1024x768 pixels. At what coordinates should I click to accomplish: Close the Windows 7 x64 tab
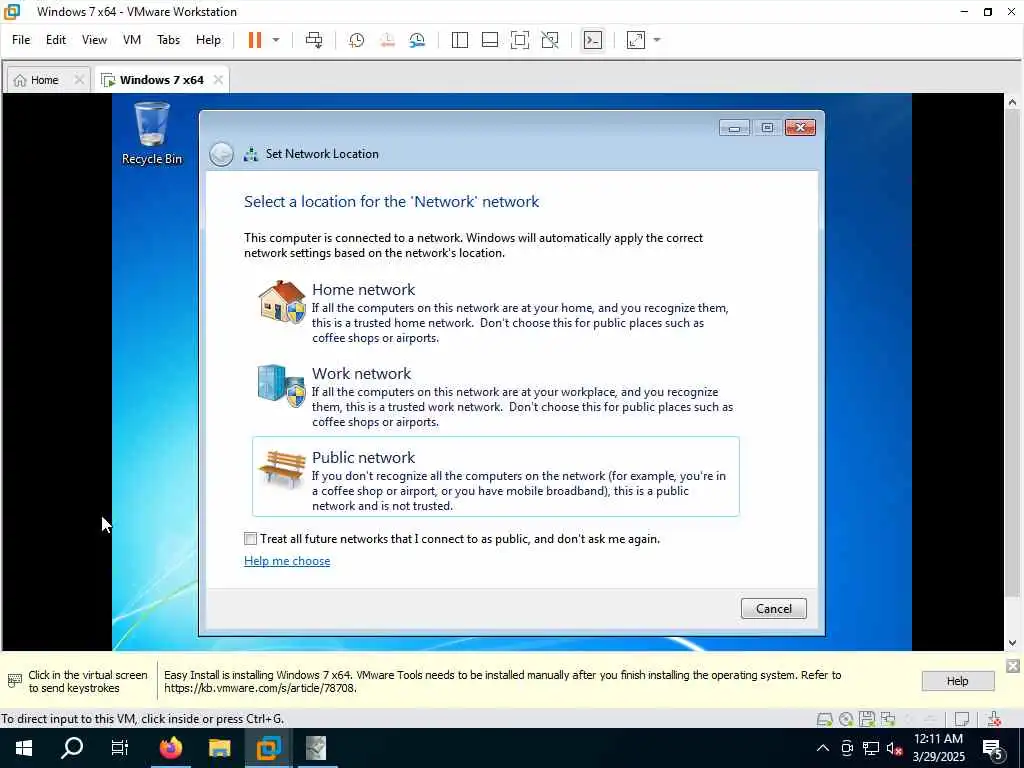coord(218,80)
